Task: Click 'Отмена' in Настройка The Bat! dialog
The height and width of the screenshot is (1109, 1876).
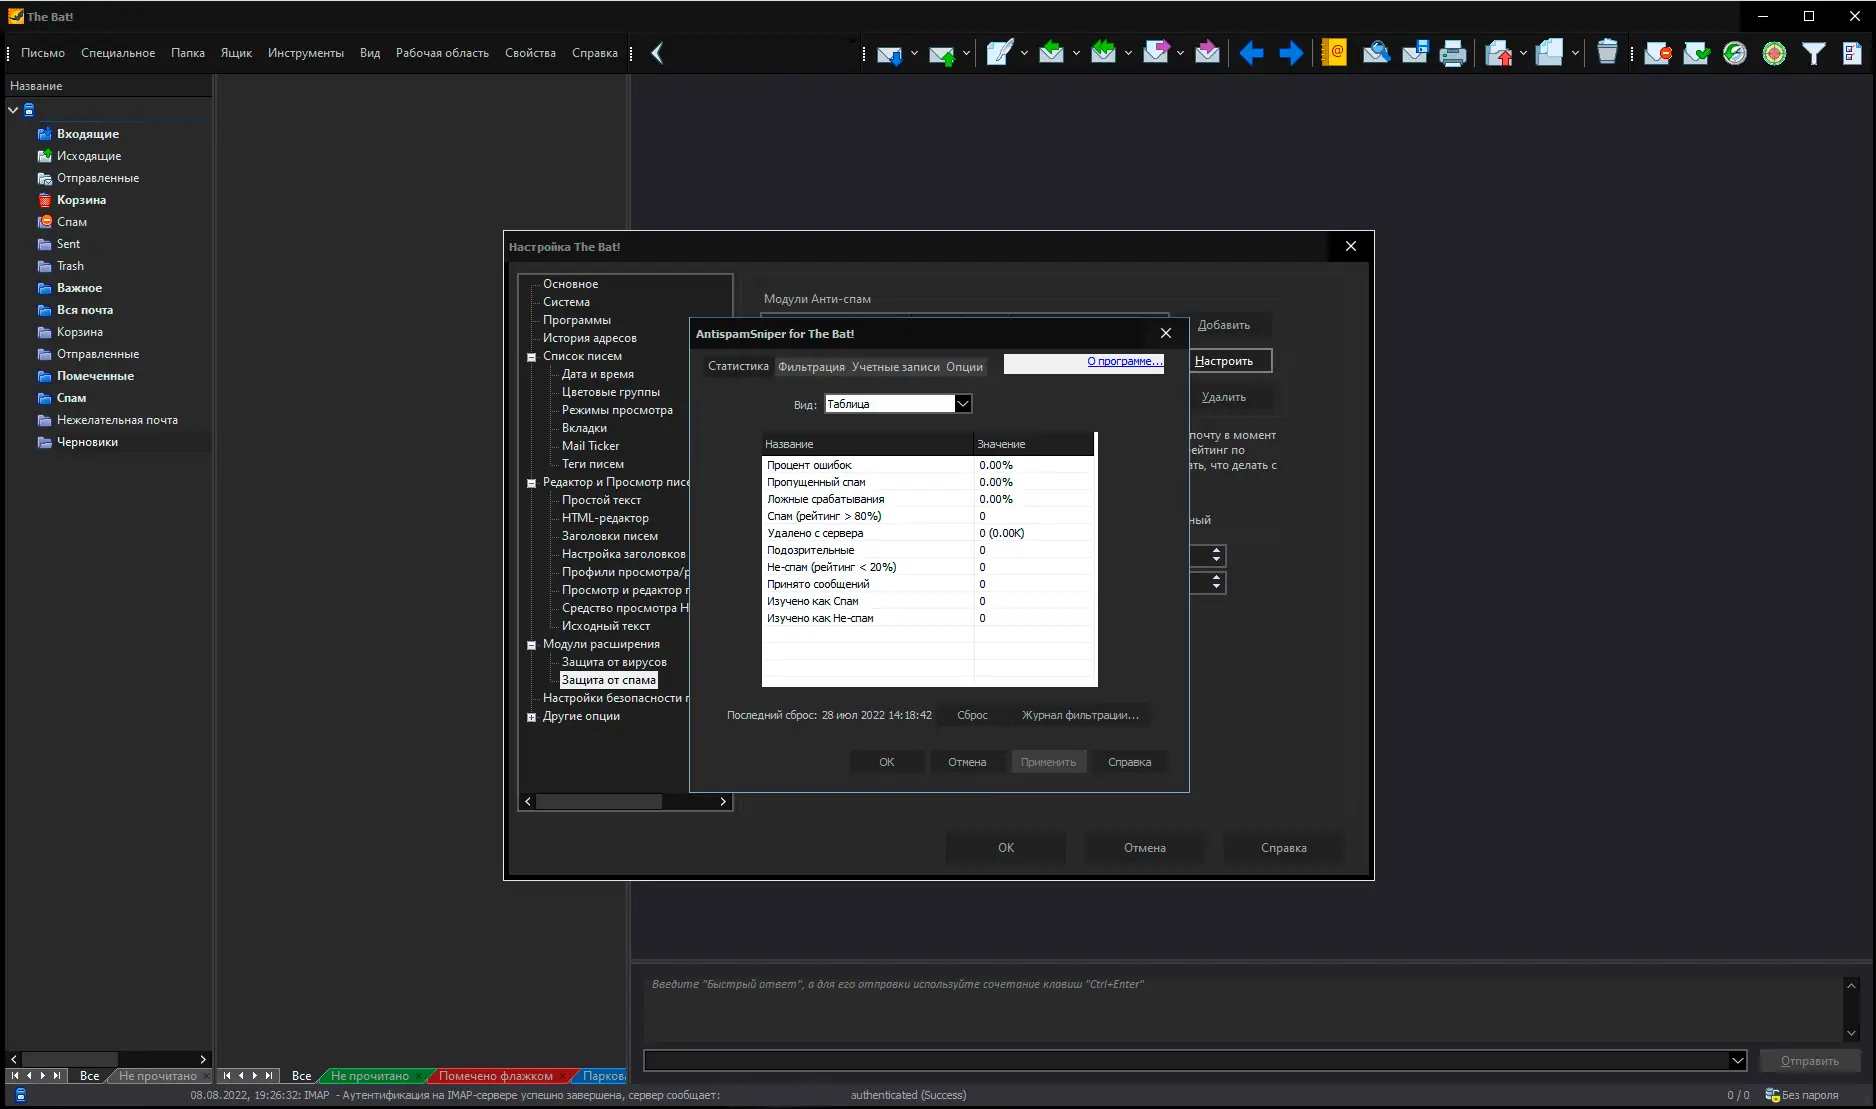Action: [1145, 848]
